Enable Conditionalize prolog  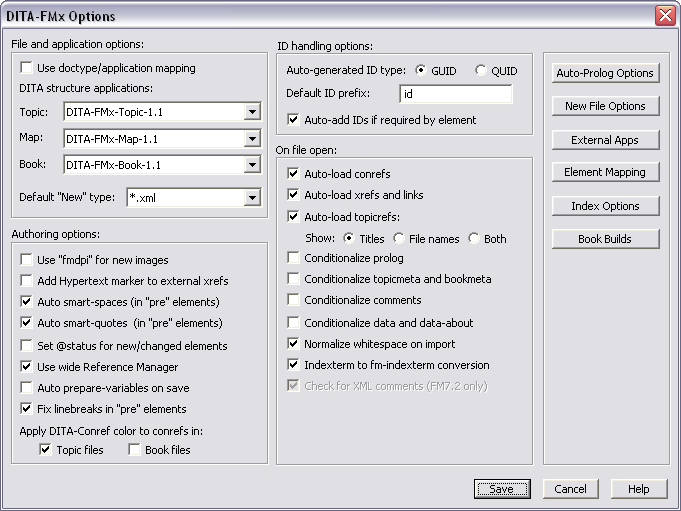tap(293, 258)
